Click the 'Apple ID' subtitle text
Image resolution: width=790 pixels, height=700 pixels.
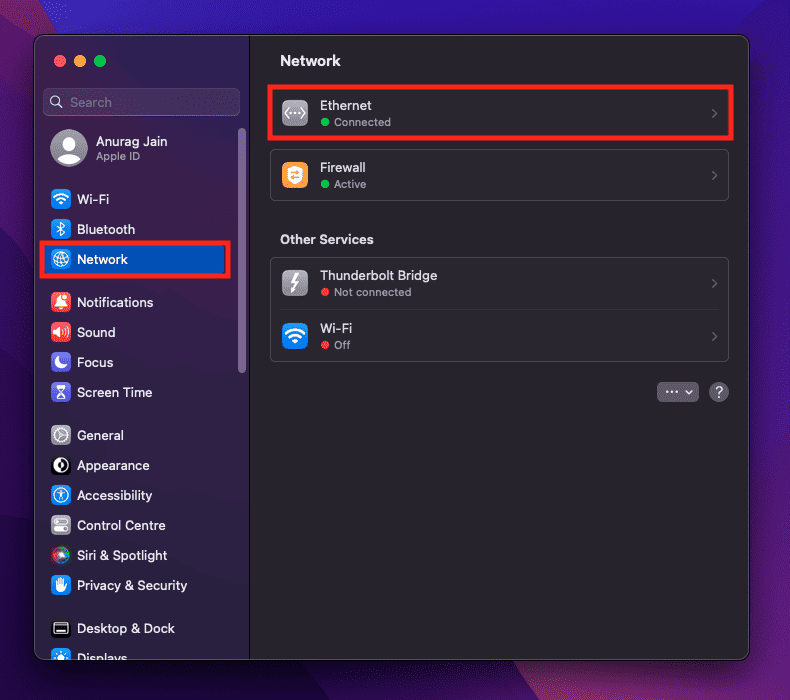tap(118, 157)
